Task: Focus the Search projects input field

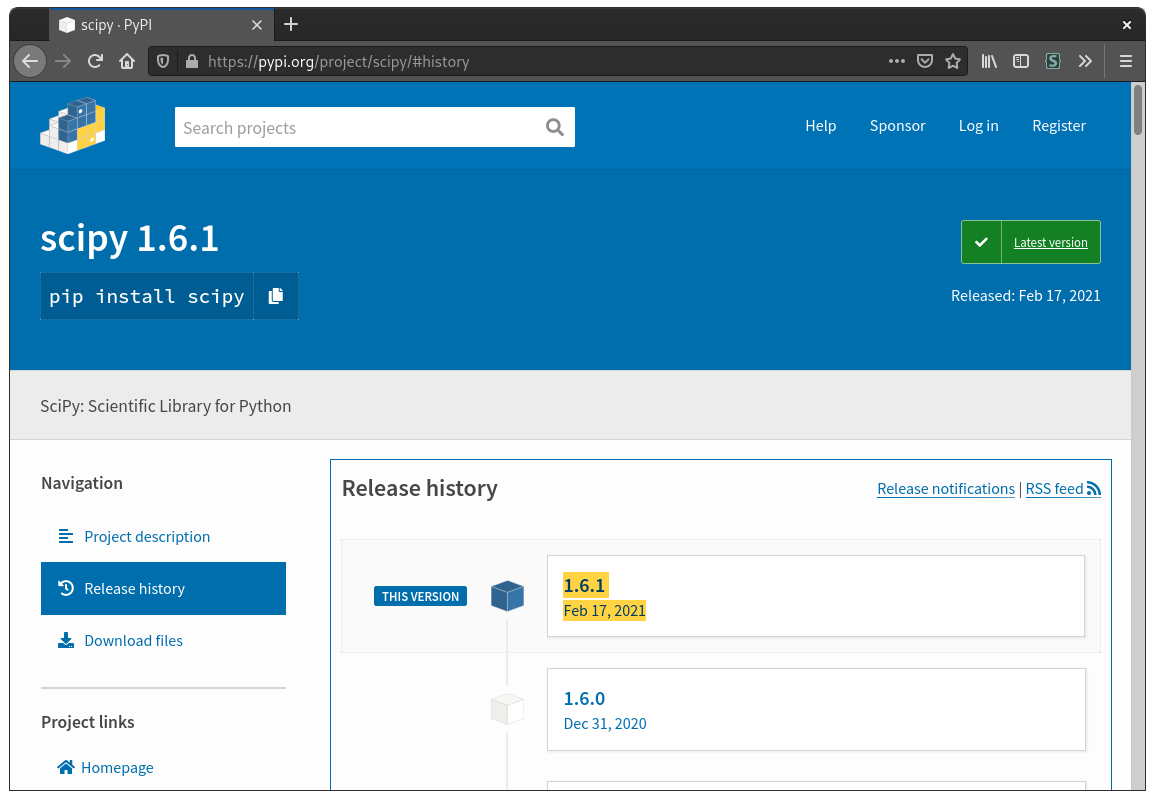Action: click(361, 127)
